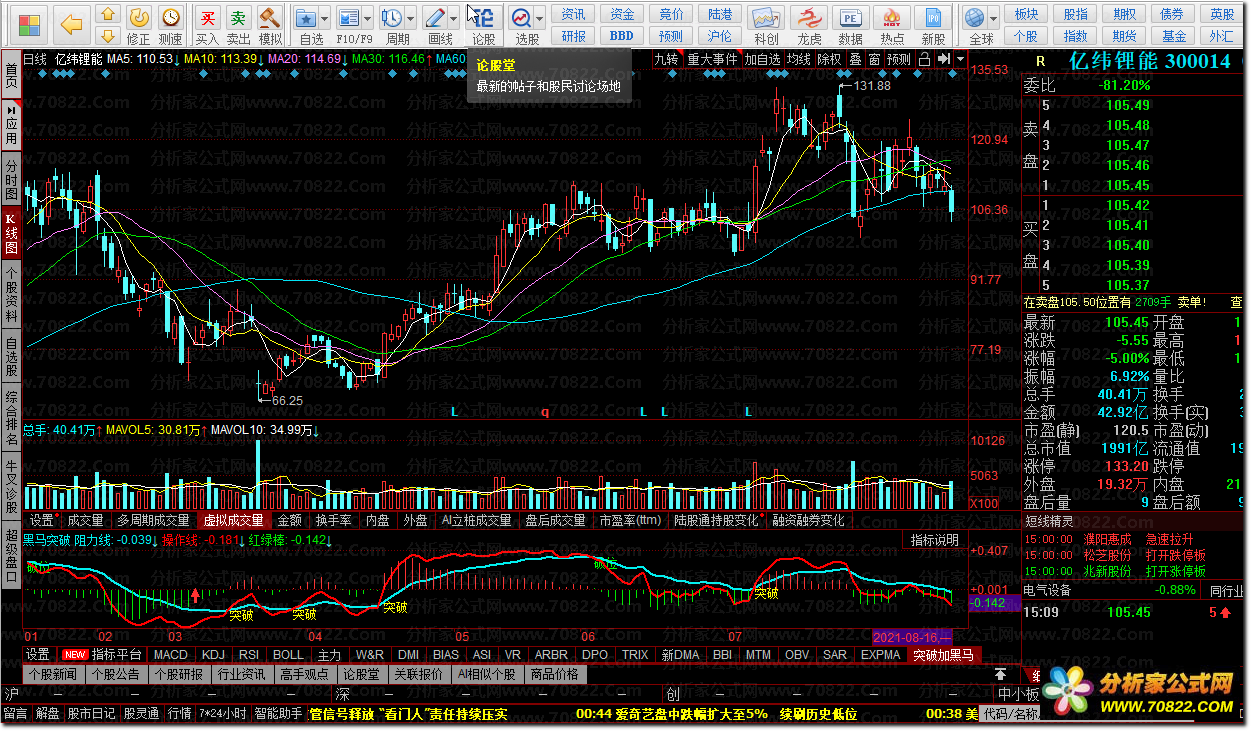This screenshot has height=731, width=1252.
Task: Open the 模拟 simulation gavel icon
Action: 270,26
